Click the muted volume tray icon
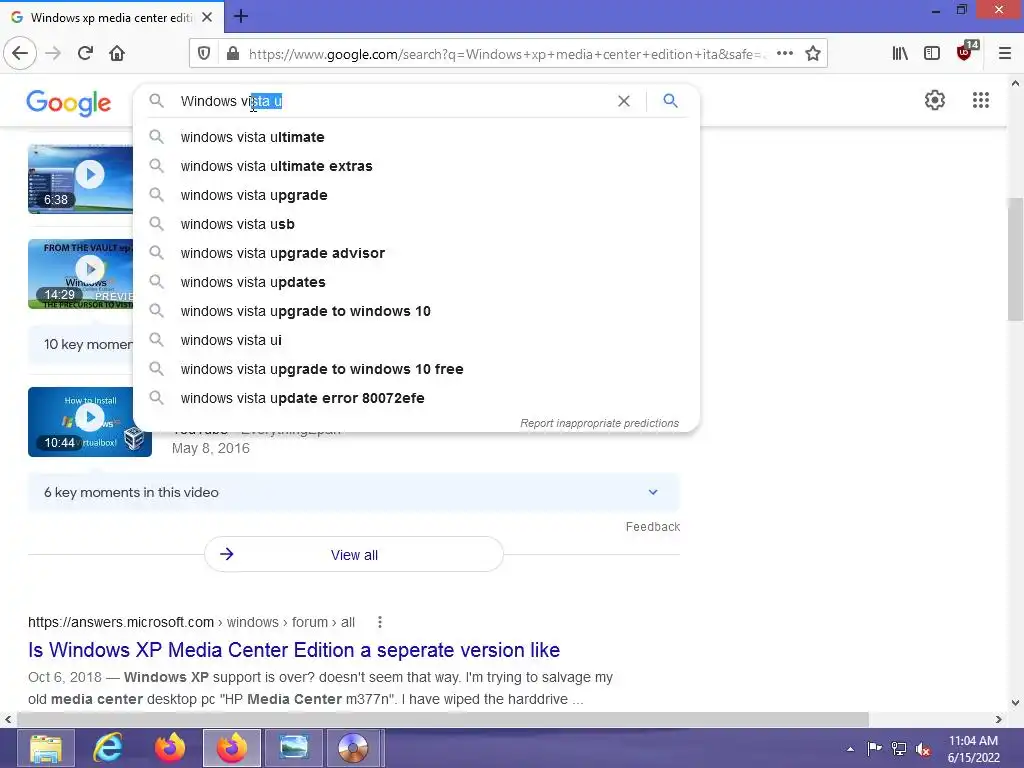Viewport: 1024px width, 768px height. tap(923, 749)
